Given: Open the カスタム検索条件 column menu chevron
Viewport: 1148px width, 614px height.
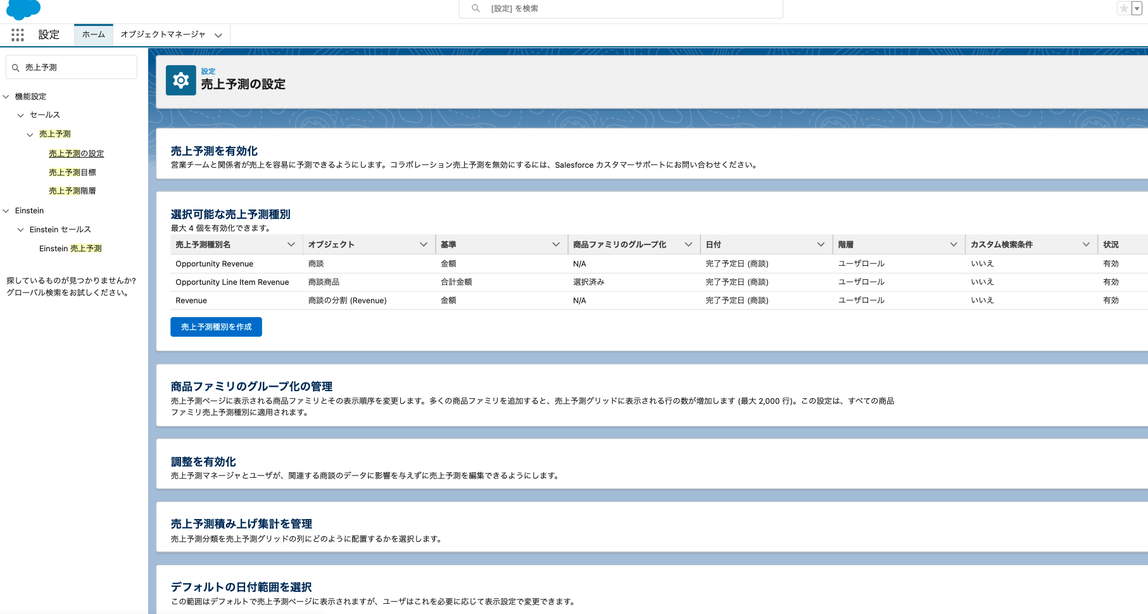Looking at the screenshot, I should point(1086,244).
